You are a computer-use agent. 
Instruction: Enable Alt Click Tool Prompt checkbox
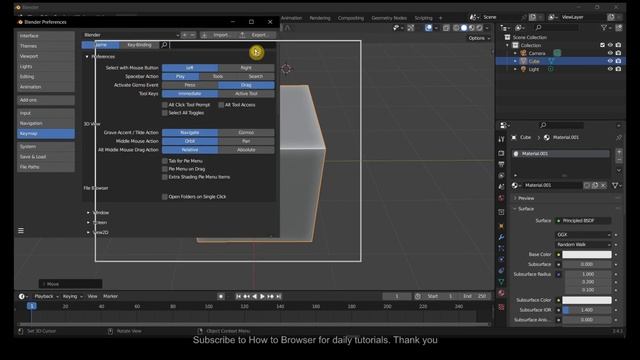(x=165, y=105)
